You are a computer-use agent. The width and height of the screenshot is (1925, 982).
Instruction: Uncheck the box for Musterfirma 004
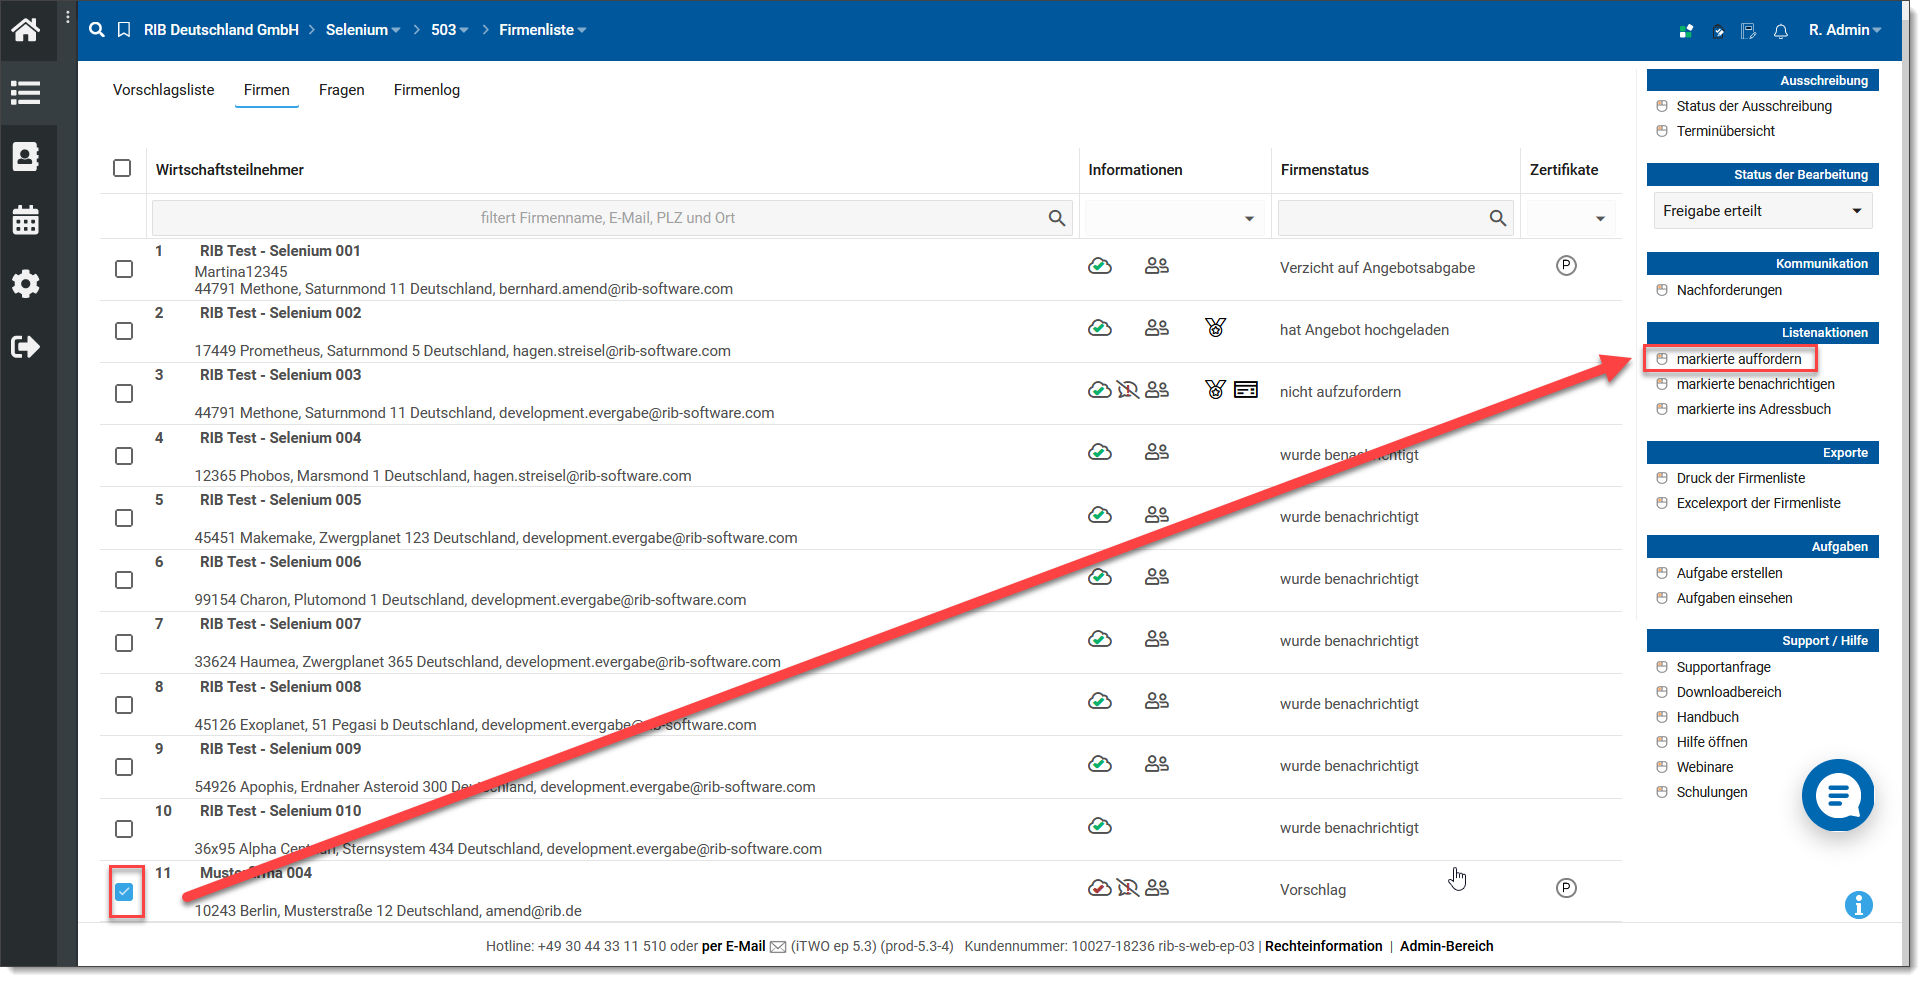[124, 892]
